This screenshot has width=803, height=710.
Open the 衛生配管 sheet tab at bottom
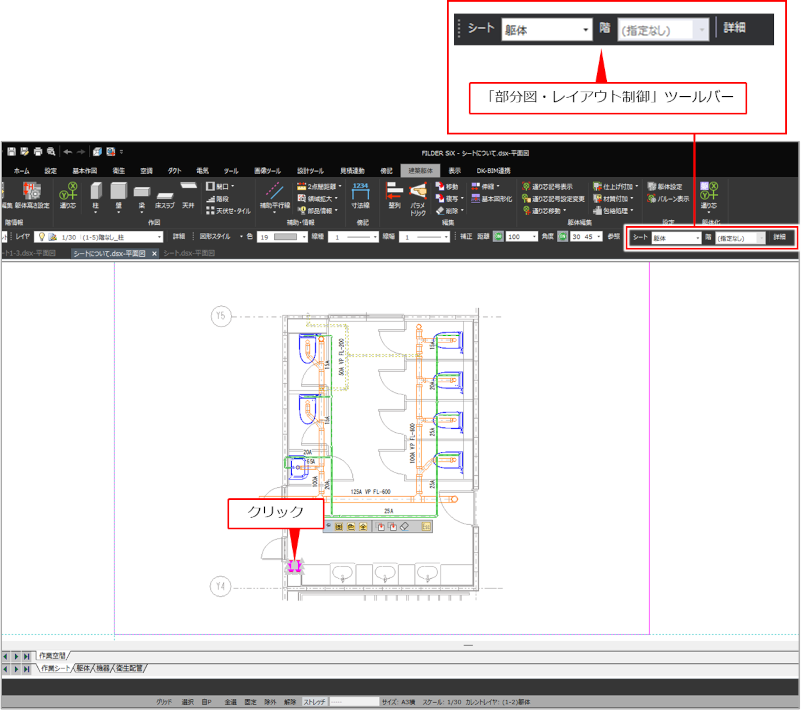[129, 668]
